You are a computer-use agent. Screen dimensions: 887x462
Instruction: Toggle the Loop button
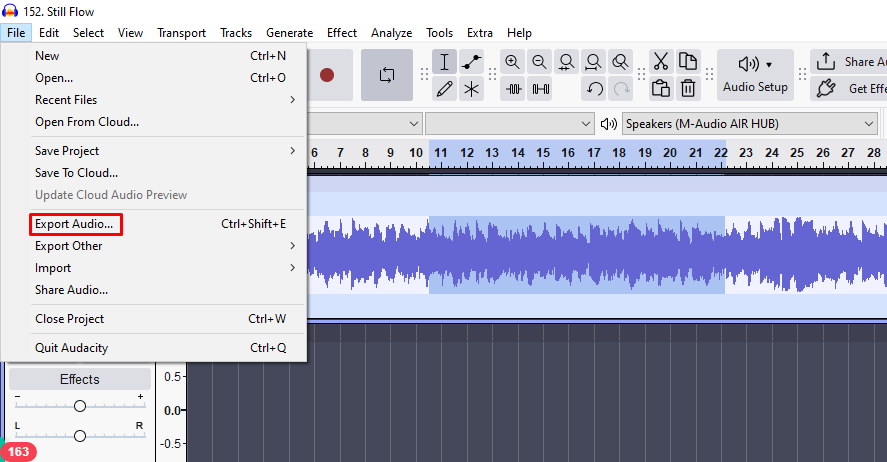[387, 75]
